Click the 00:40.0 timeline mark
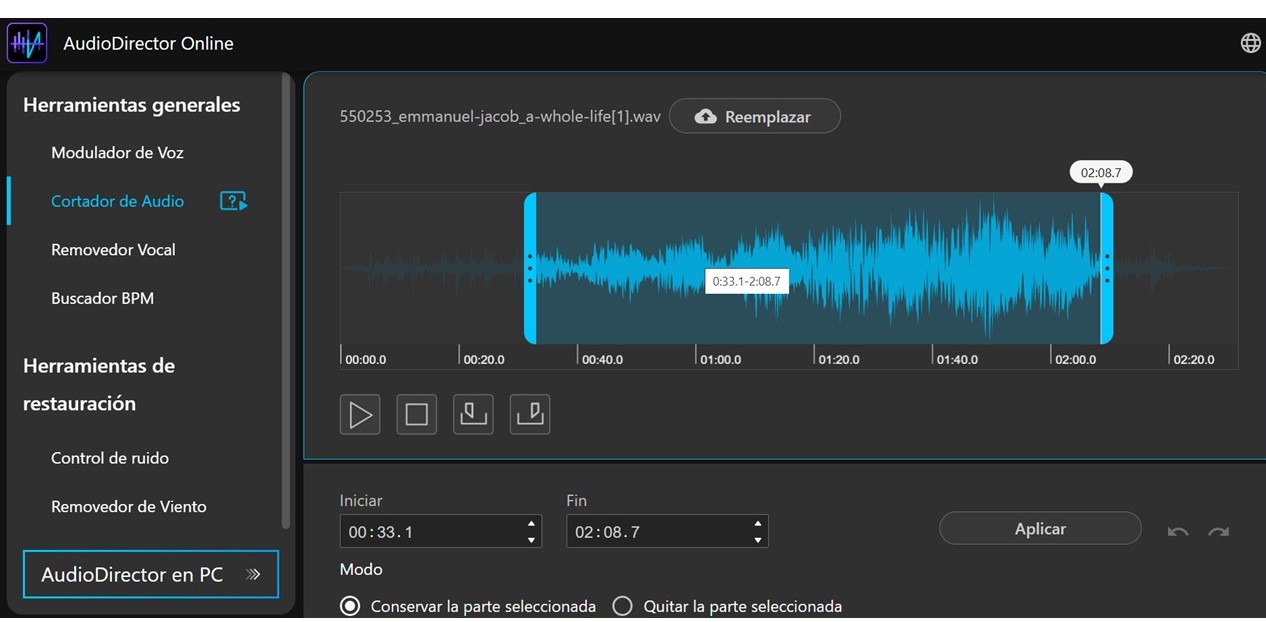This screenshot has width=1266, height=622. 602,359
